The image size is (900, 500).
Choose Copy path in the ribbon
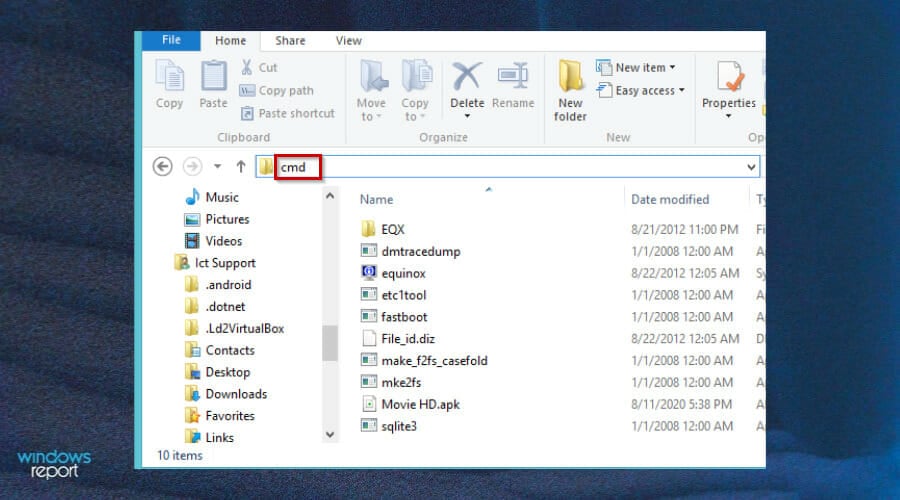click(277, 90)
